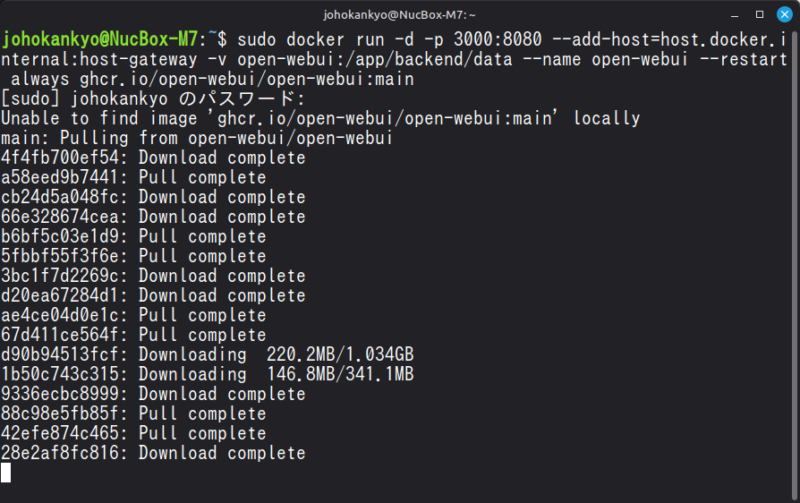Click the 4f4fb700ef54 Download complete line
800x503 pixels.
point(153,158)
